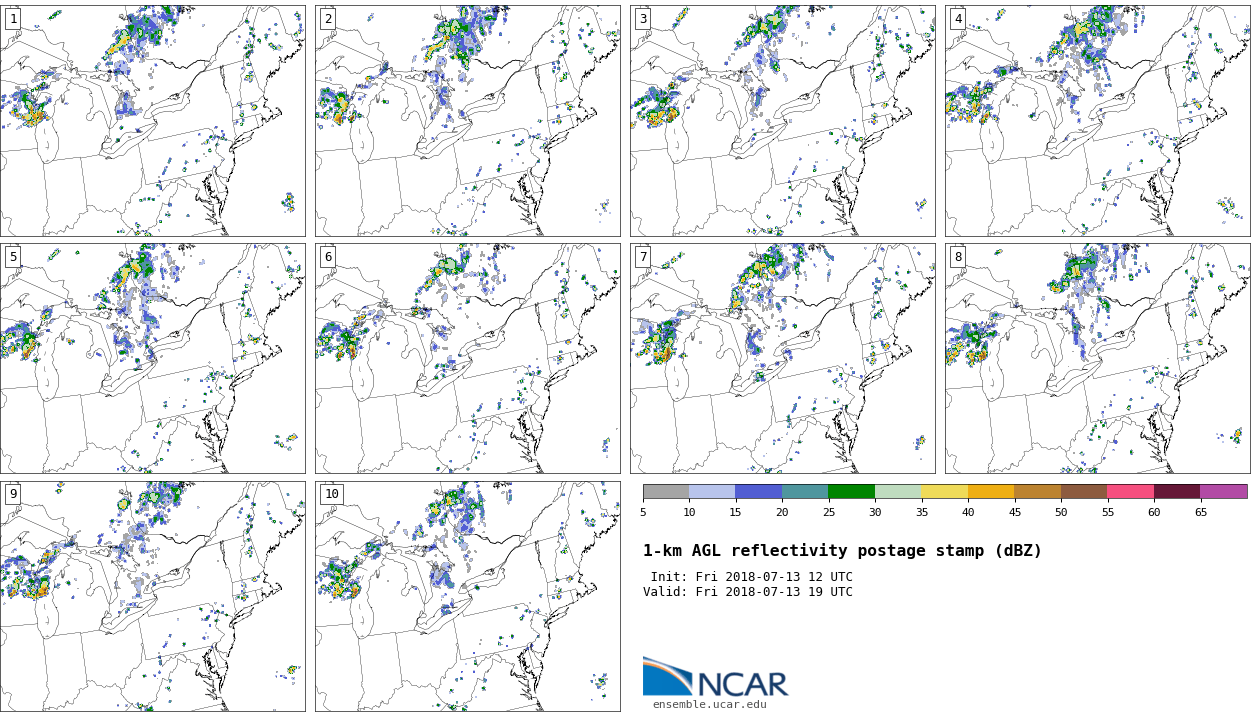Click the number 3 panel label
This screenshot has width=1260, height=712.
coord(643,19)
